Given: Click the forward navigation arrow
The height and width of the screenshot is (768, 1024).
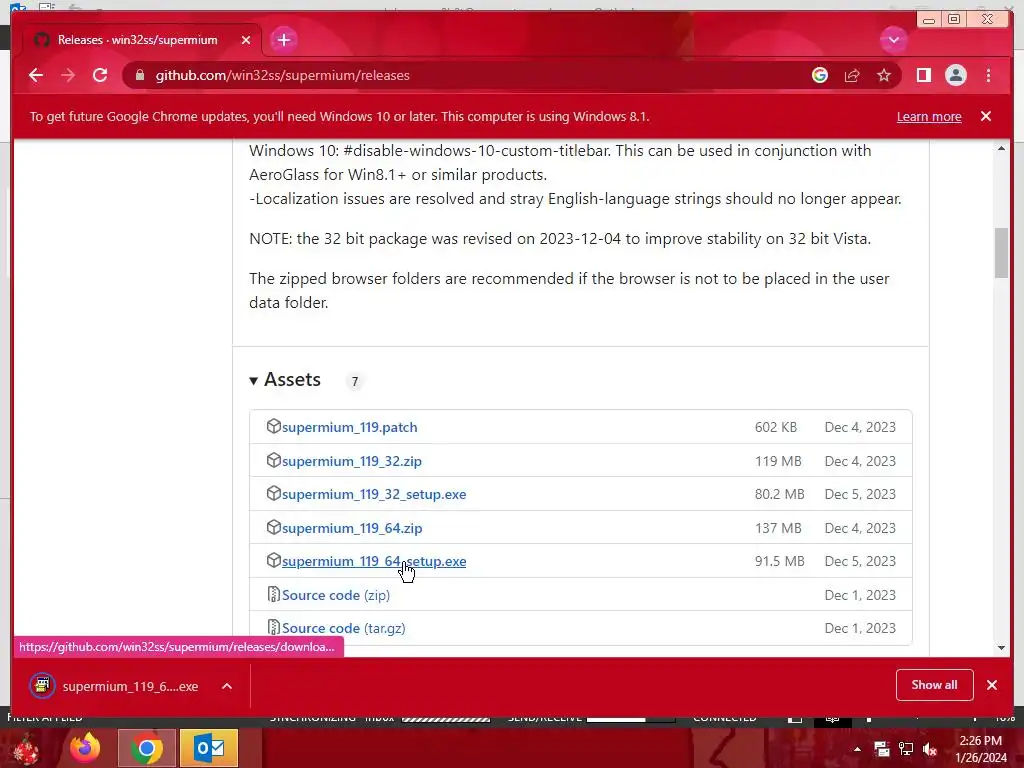Looking at the screenshot, I should (x=68, y=75).
